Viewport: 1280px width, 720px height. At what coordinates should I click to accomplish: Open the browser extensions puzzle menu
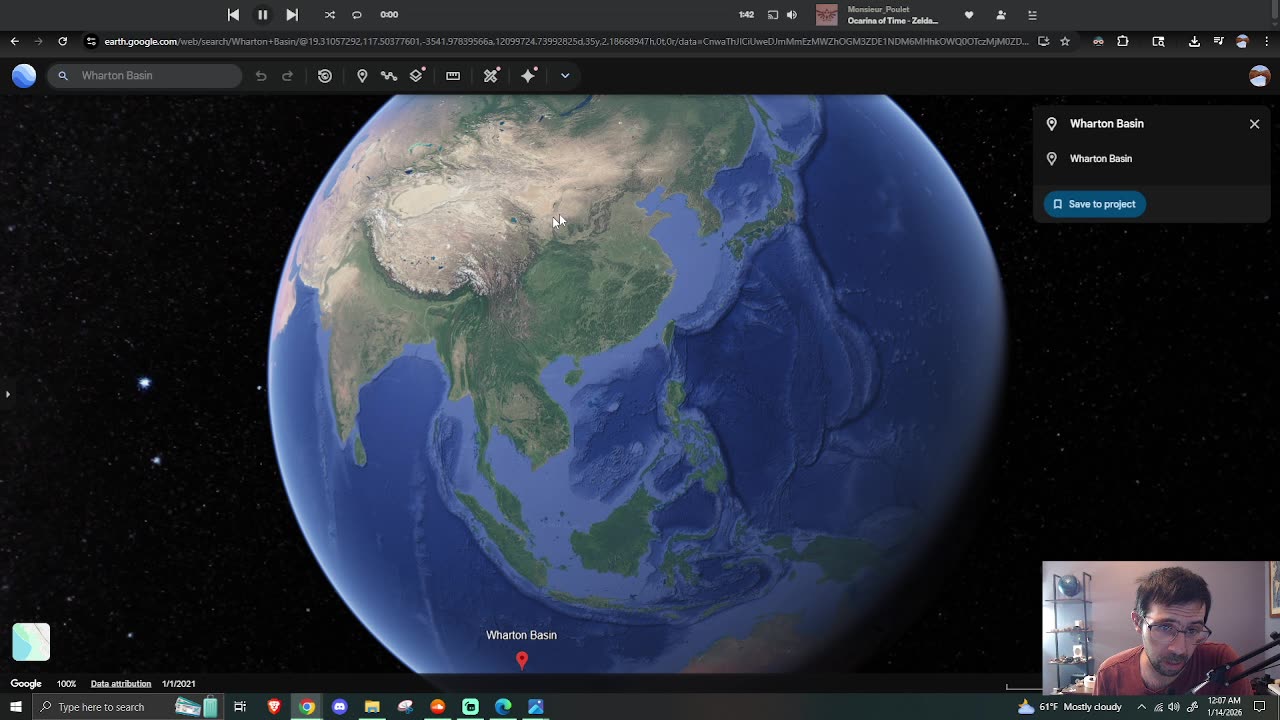click(1123, 41)
